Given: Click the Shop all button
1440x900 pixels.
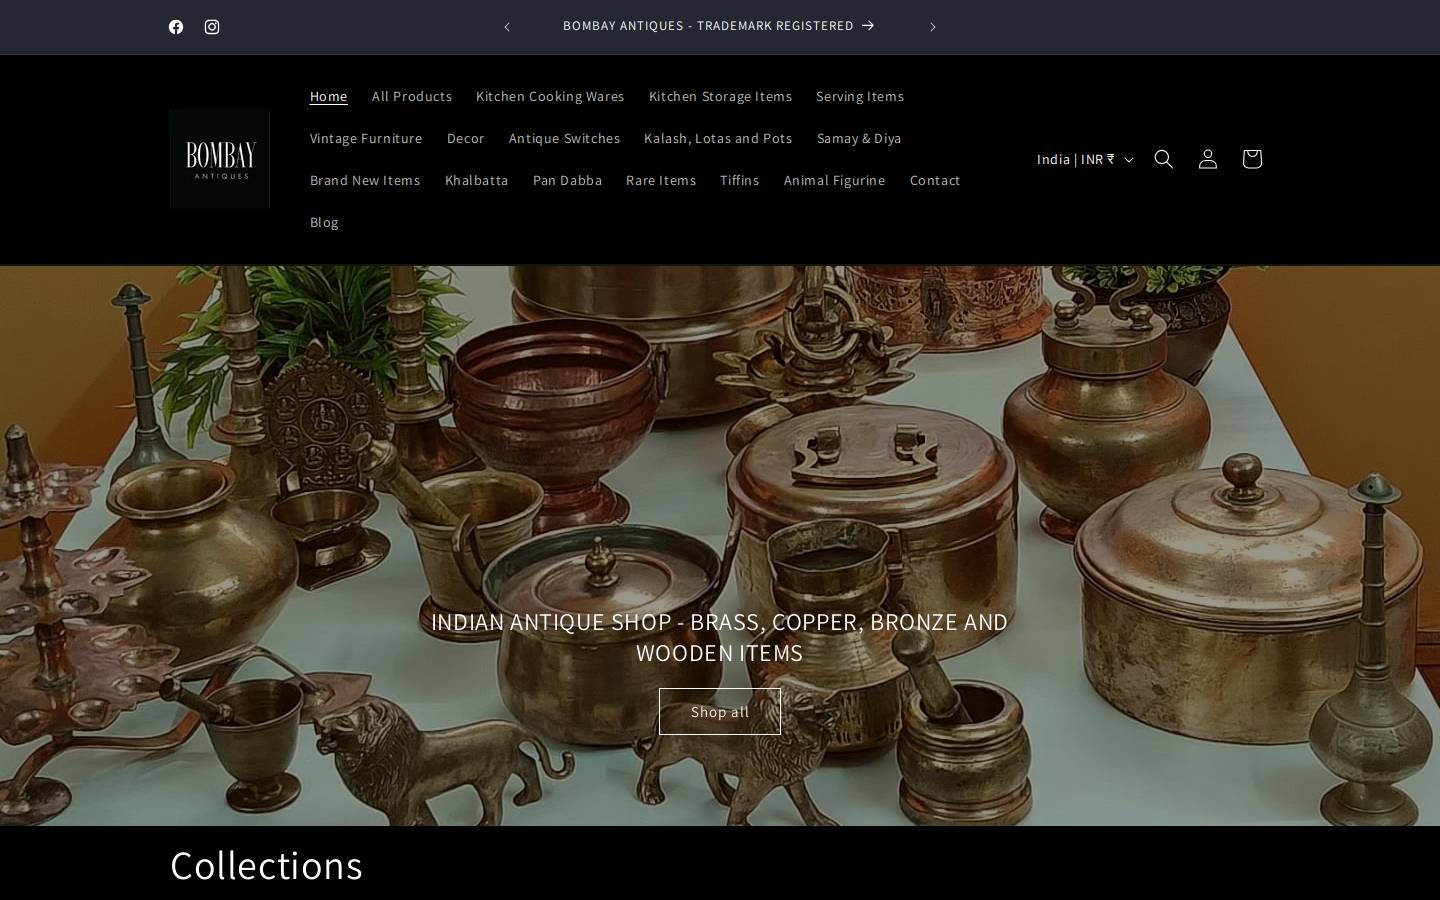Looking at the screenshot, I should pyautogui.click(x=720, y=712).
